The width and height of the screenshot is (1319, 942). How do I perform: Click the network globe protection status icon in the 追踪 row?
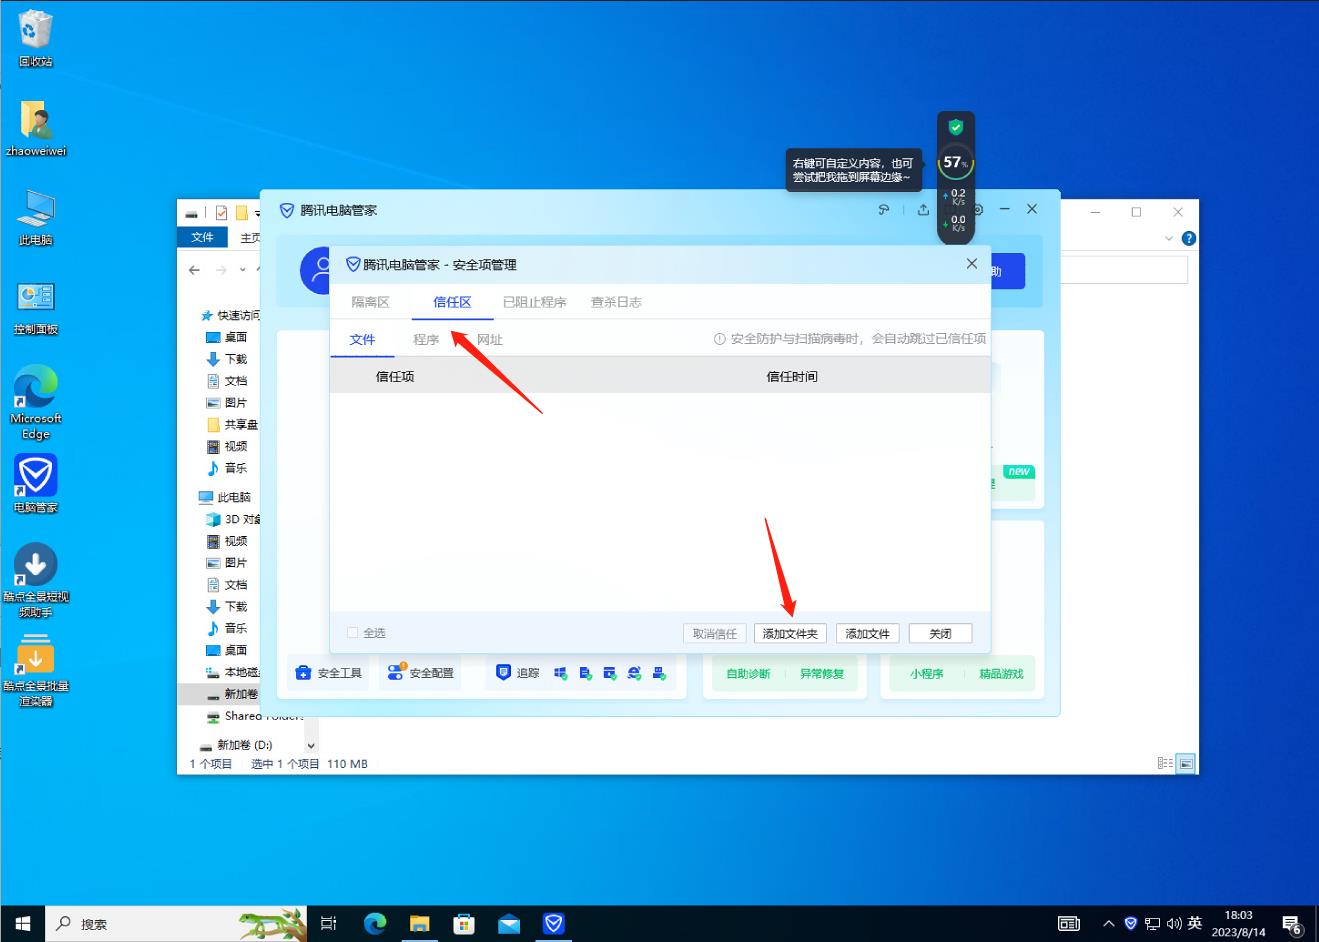coord(635,674)
